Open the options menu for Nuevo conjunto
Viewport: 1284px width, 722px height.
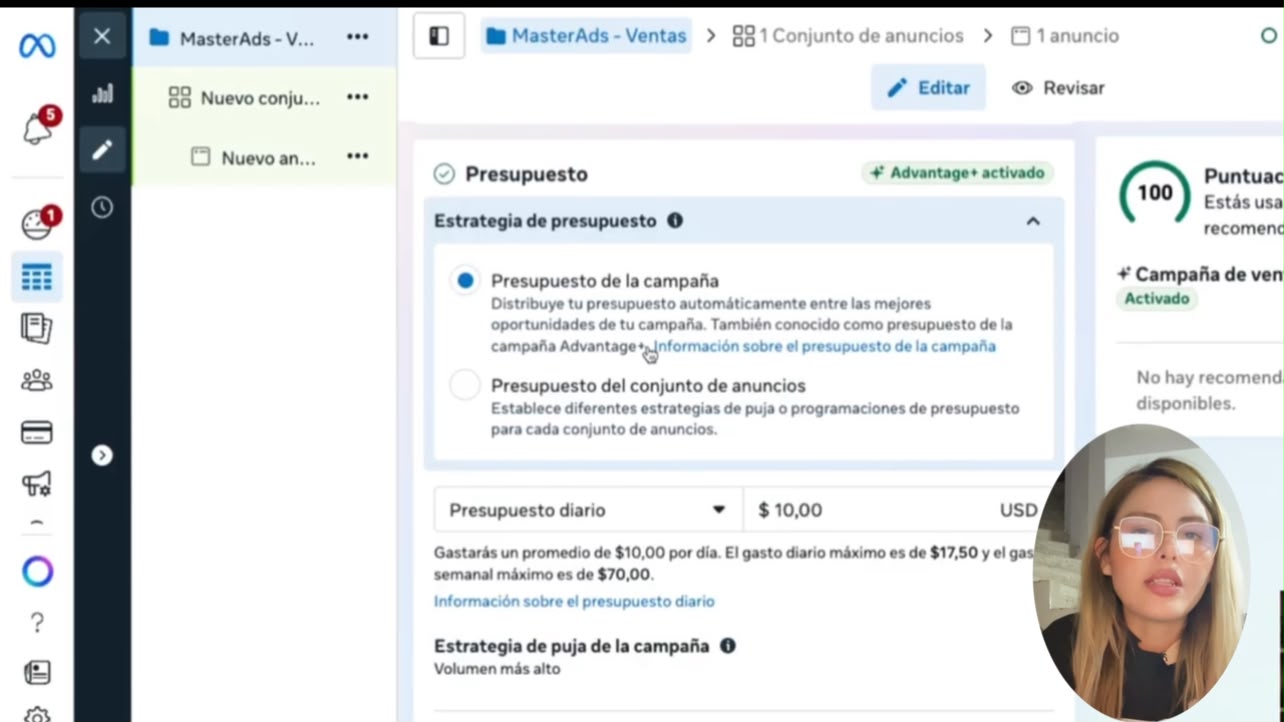(357, 97)
